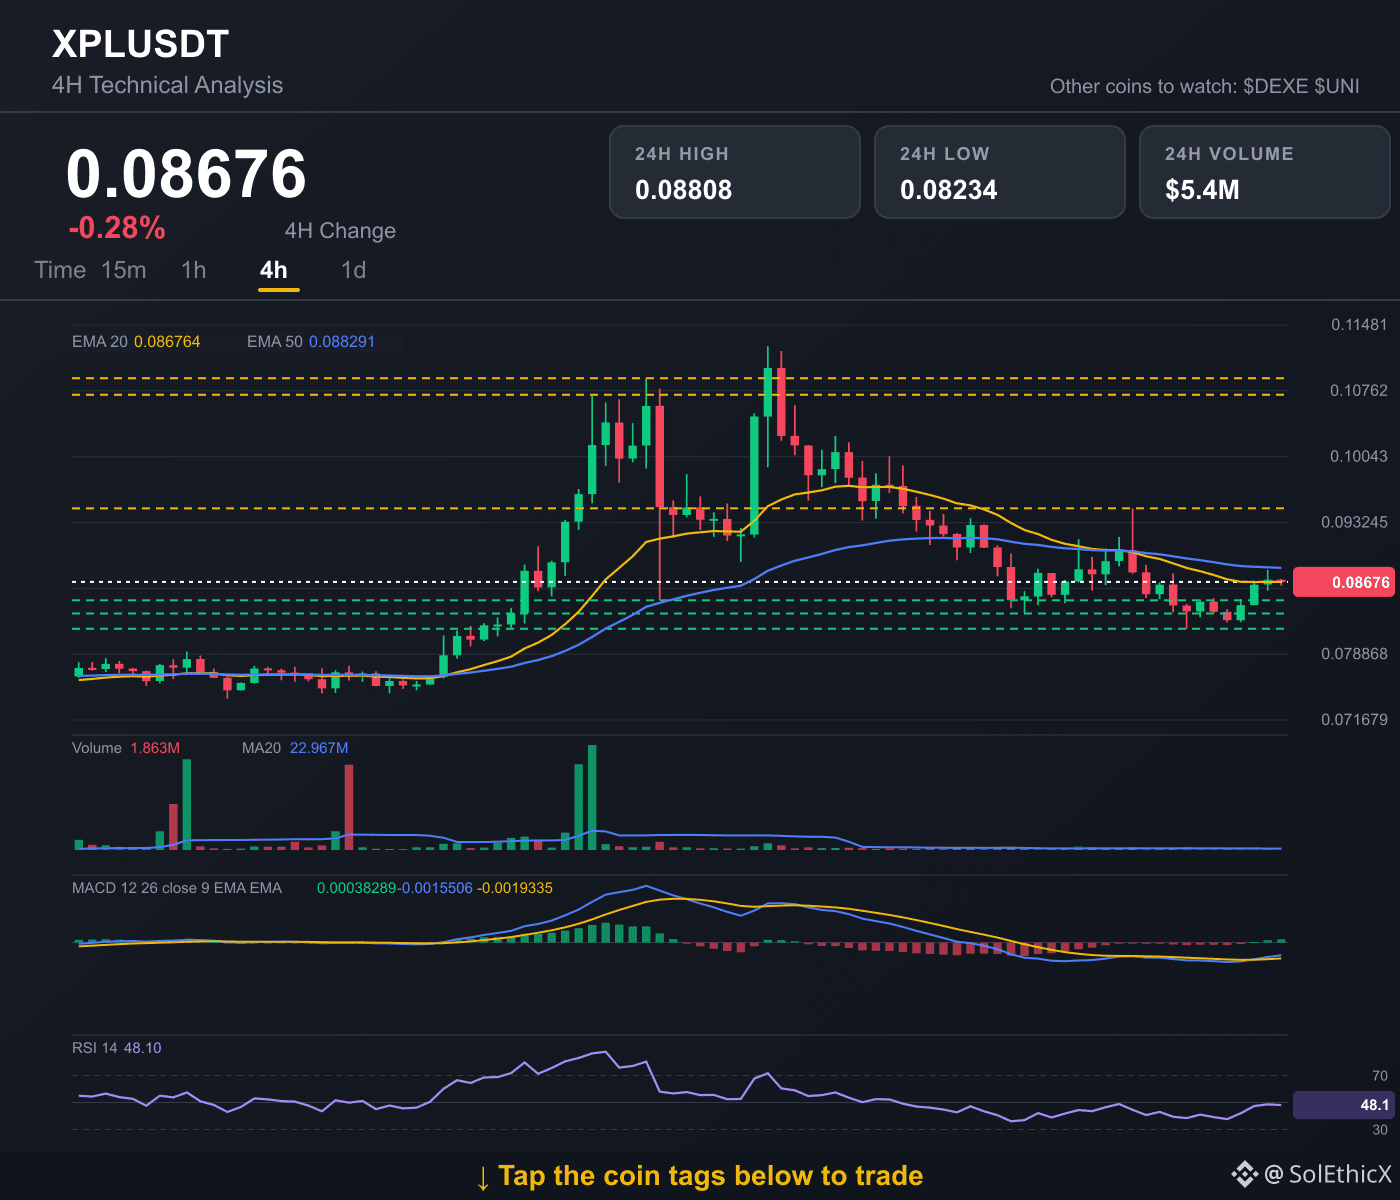The width and height of the screenshot is (1400, 1200).
Task: Click the RSI 70 level label
Action: click(1380, 1076)
